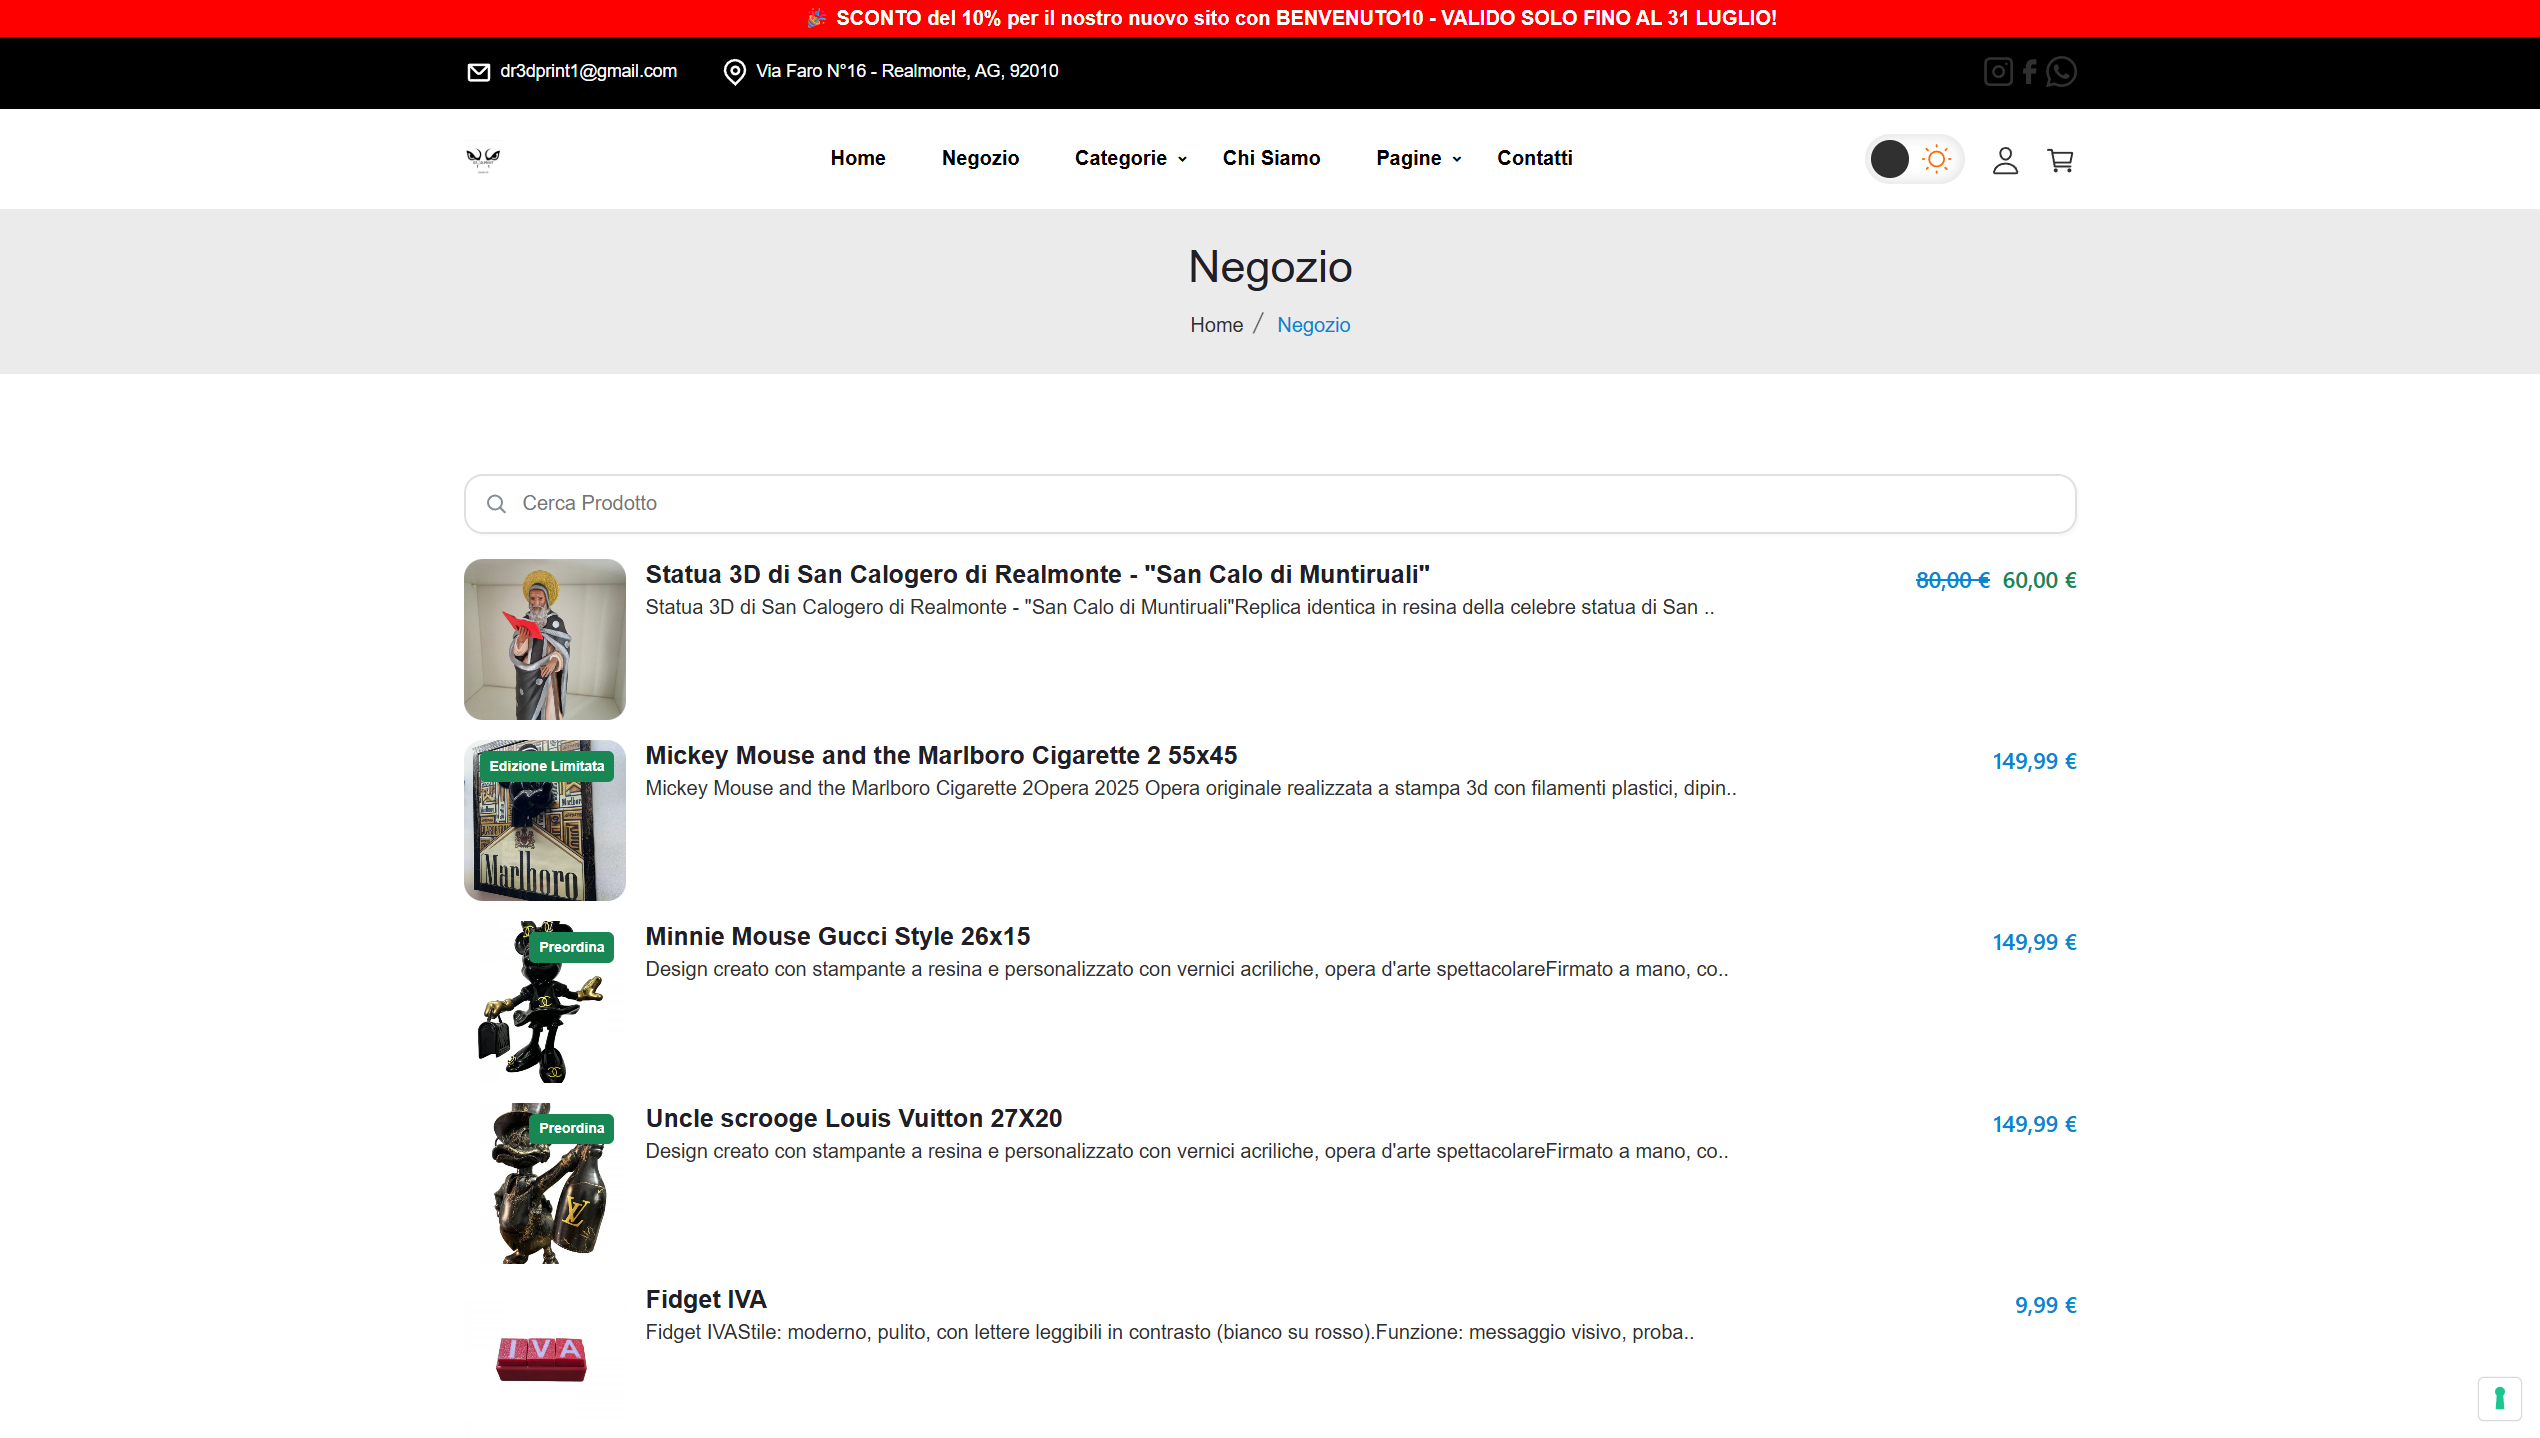Click the email envelope icon

[x=479, y=72]
